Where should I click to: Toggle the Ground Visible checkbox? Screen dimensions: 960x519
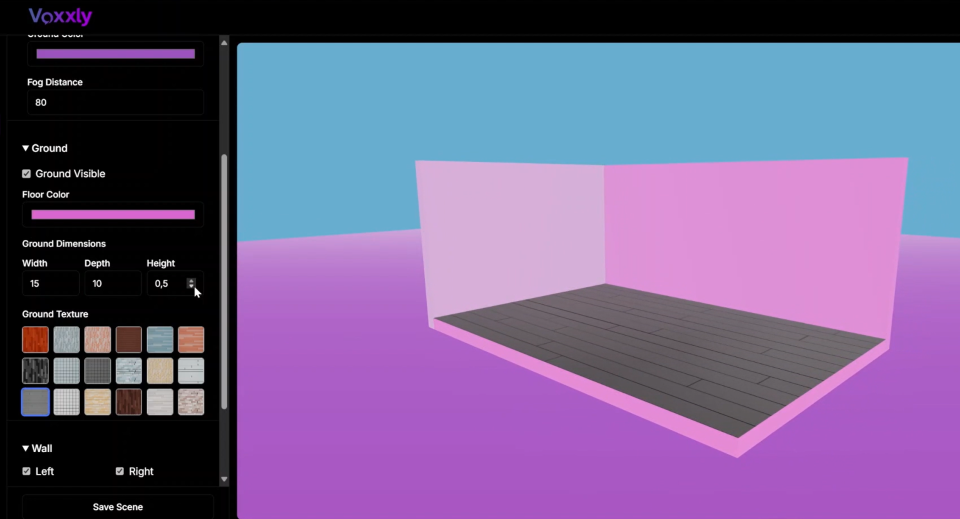point(26,174)
